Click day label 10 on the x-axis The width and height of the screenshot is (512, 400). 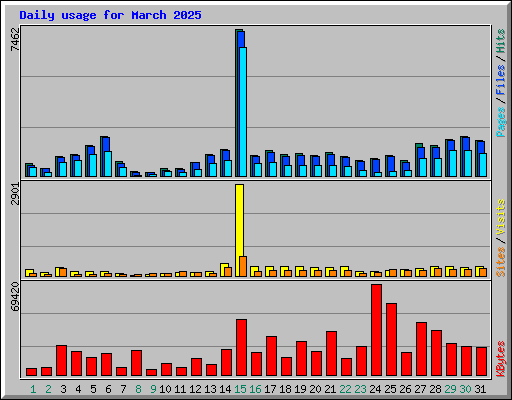165,389
